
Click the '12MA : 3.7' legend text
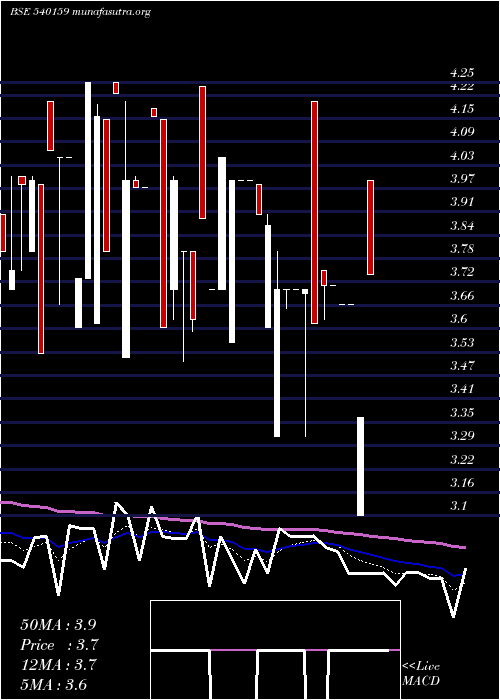(x=58, y=665)
